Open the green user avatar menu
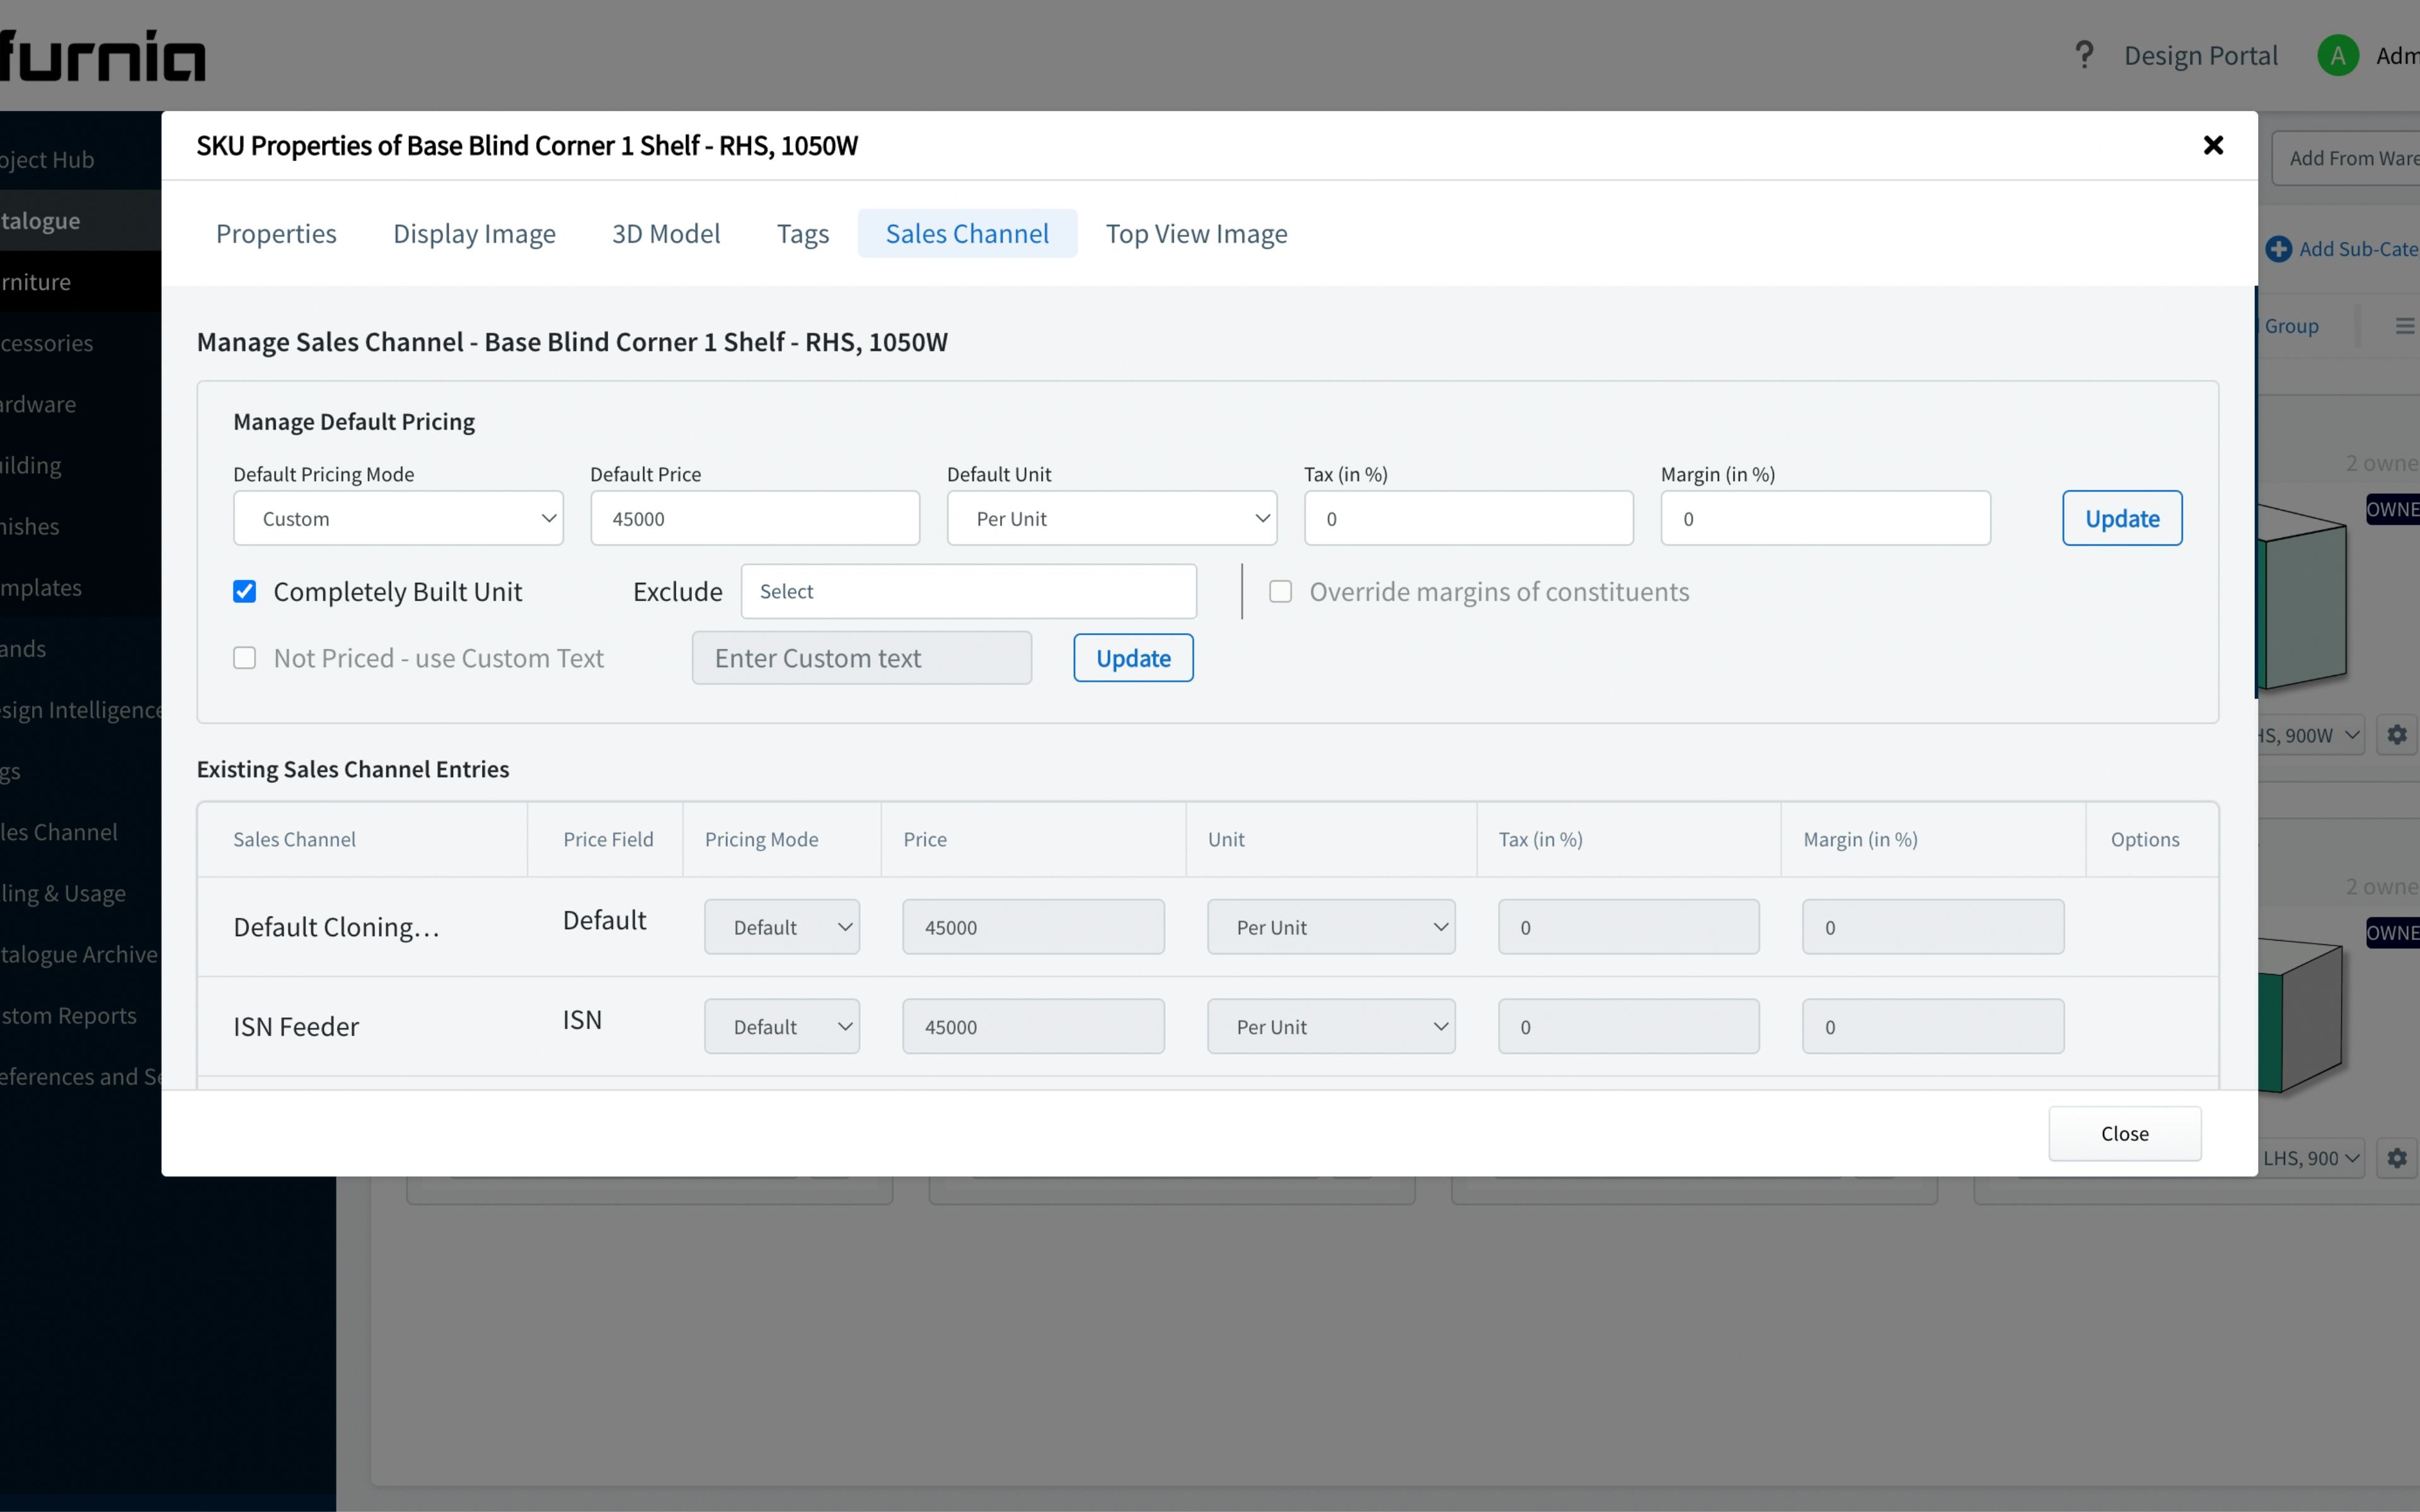 coord(2338,55)
